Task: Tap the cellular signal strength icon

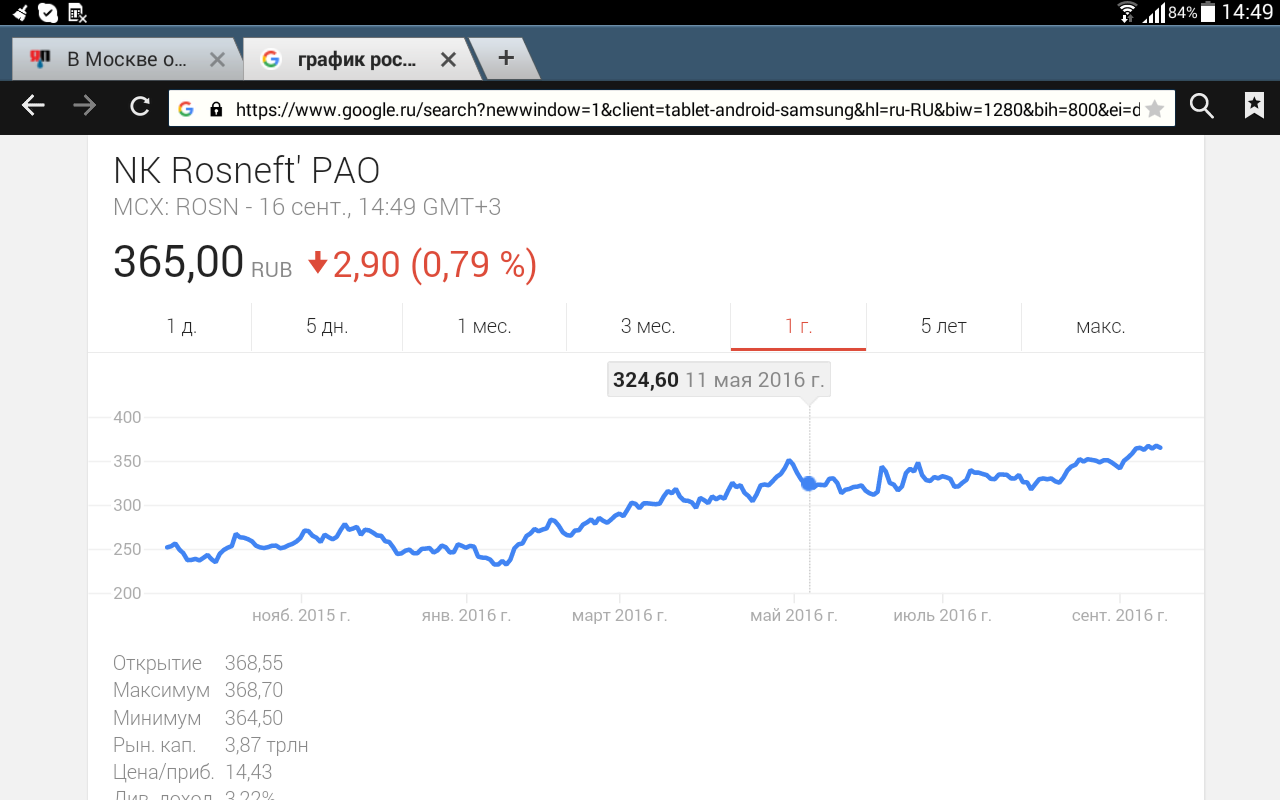Action: [x=1154, y=13]
